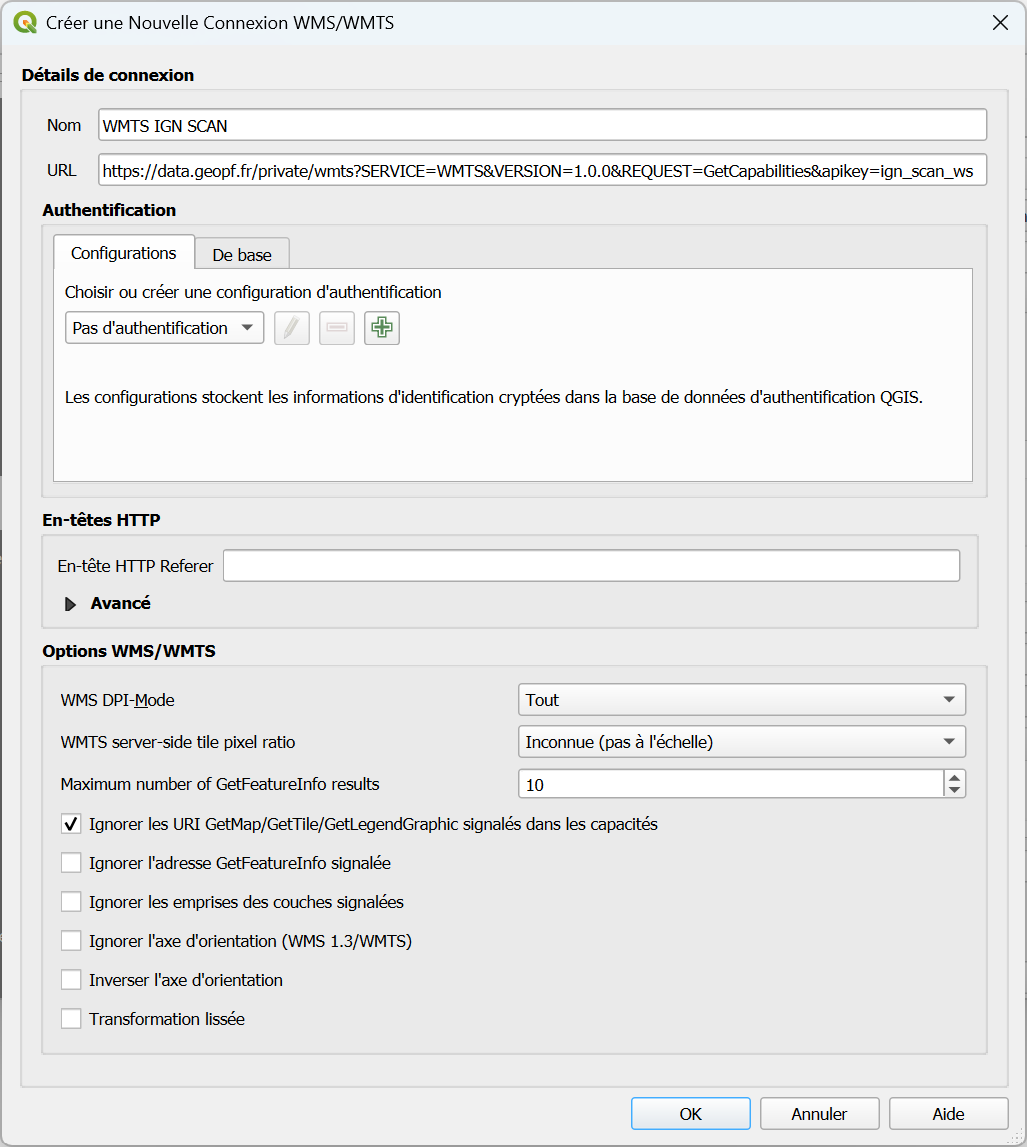The width and height of the screenshot is (1027, 1147).
Task: Expand the Avancé HTTP headers section
Action: (71, 604)
